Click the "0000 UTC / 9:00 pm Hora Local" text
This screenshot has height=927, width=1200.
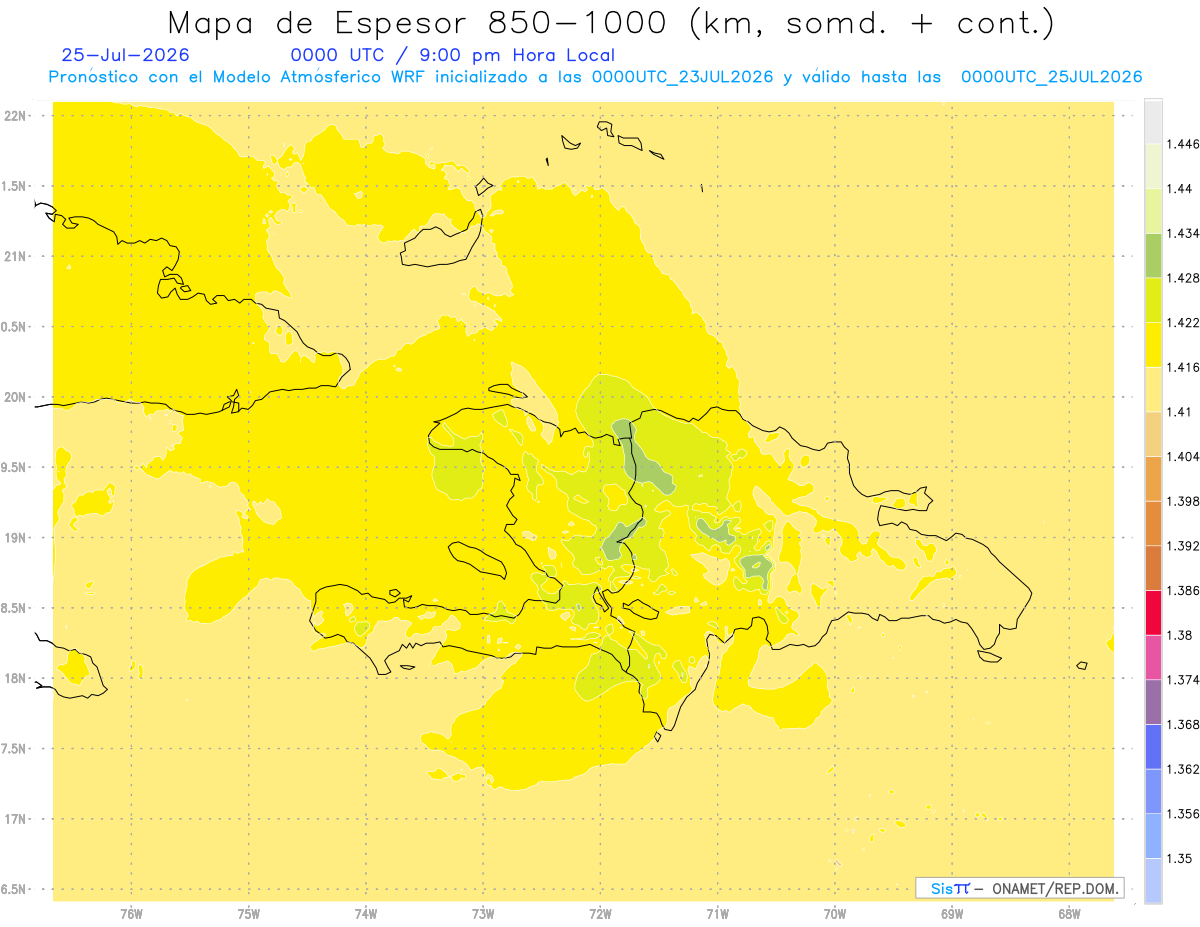[453, 56]
